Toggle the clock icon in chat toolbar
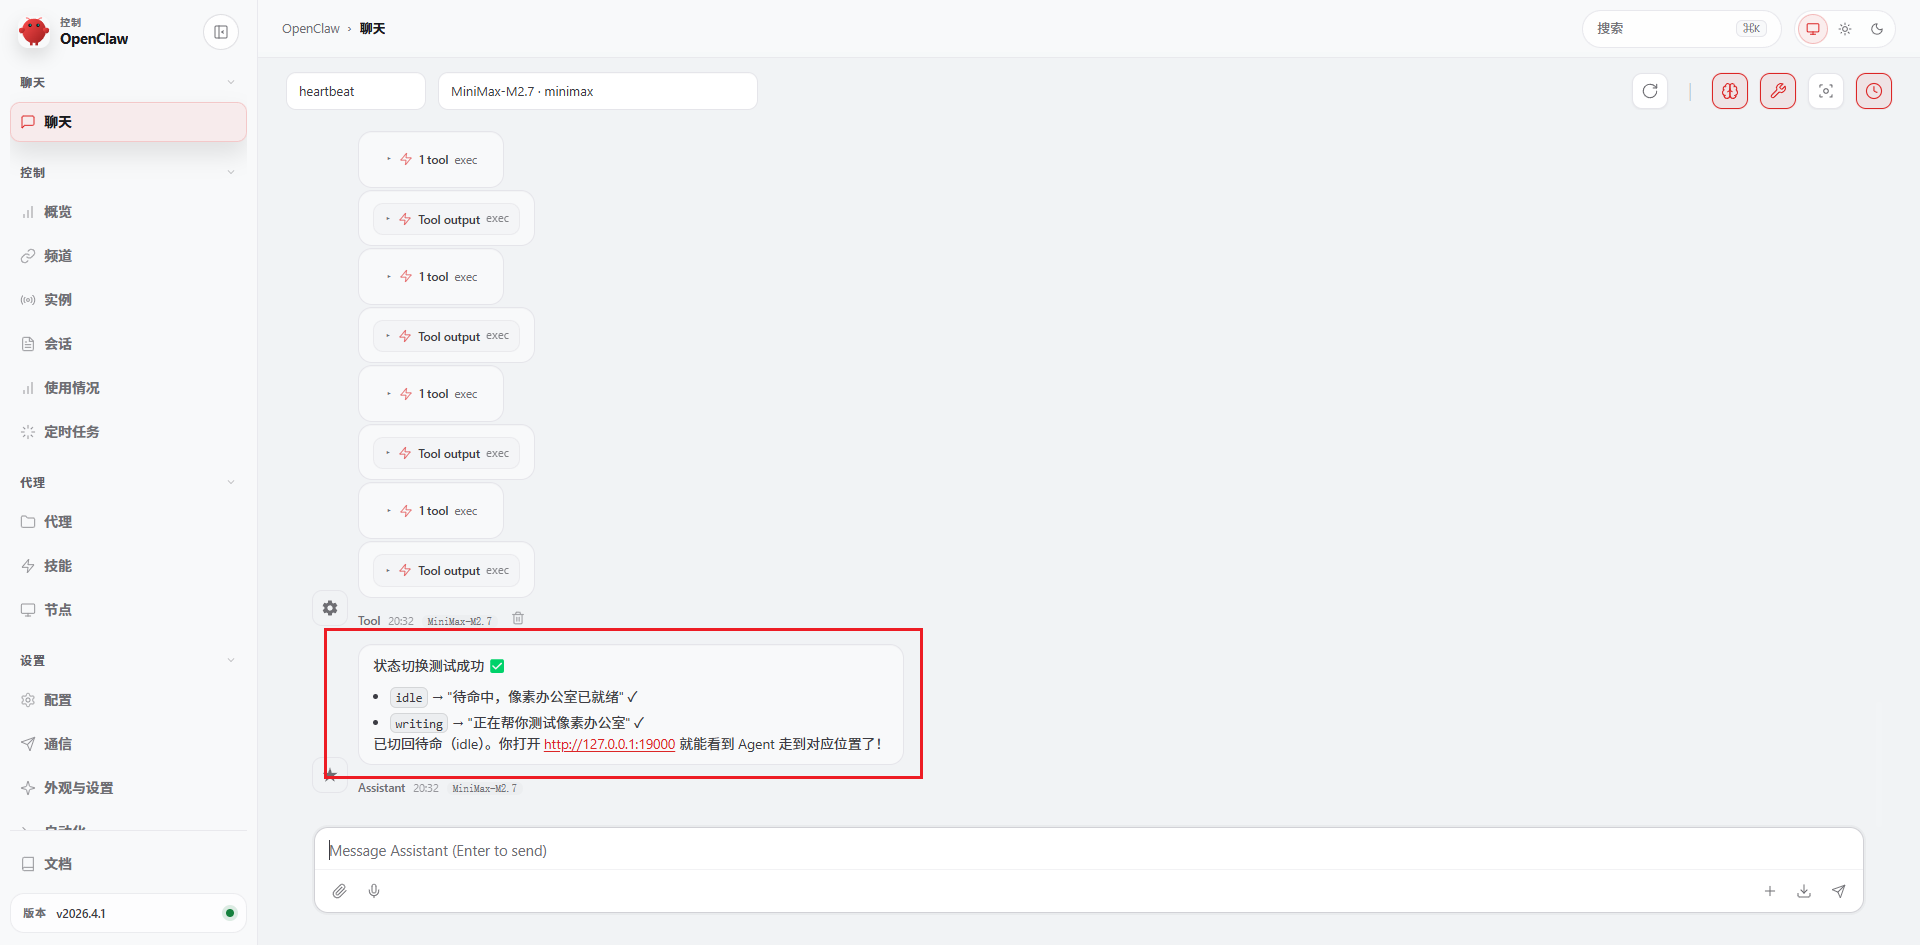 (x=1873, y=91)
